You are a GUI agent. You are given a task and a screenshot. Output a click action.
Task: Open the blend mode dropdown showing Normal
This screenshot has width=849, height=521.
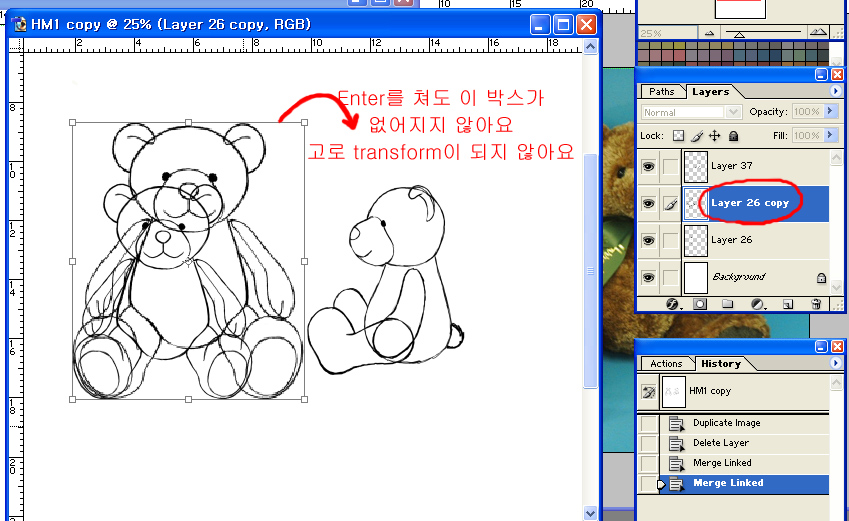click(691, 112)
